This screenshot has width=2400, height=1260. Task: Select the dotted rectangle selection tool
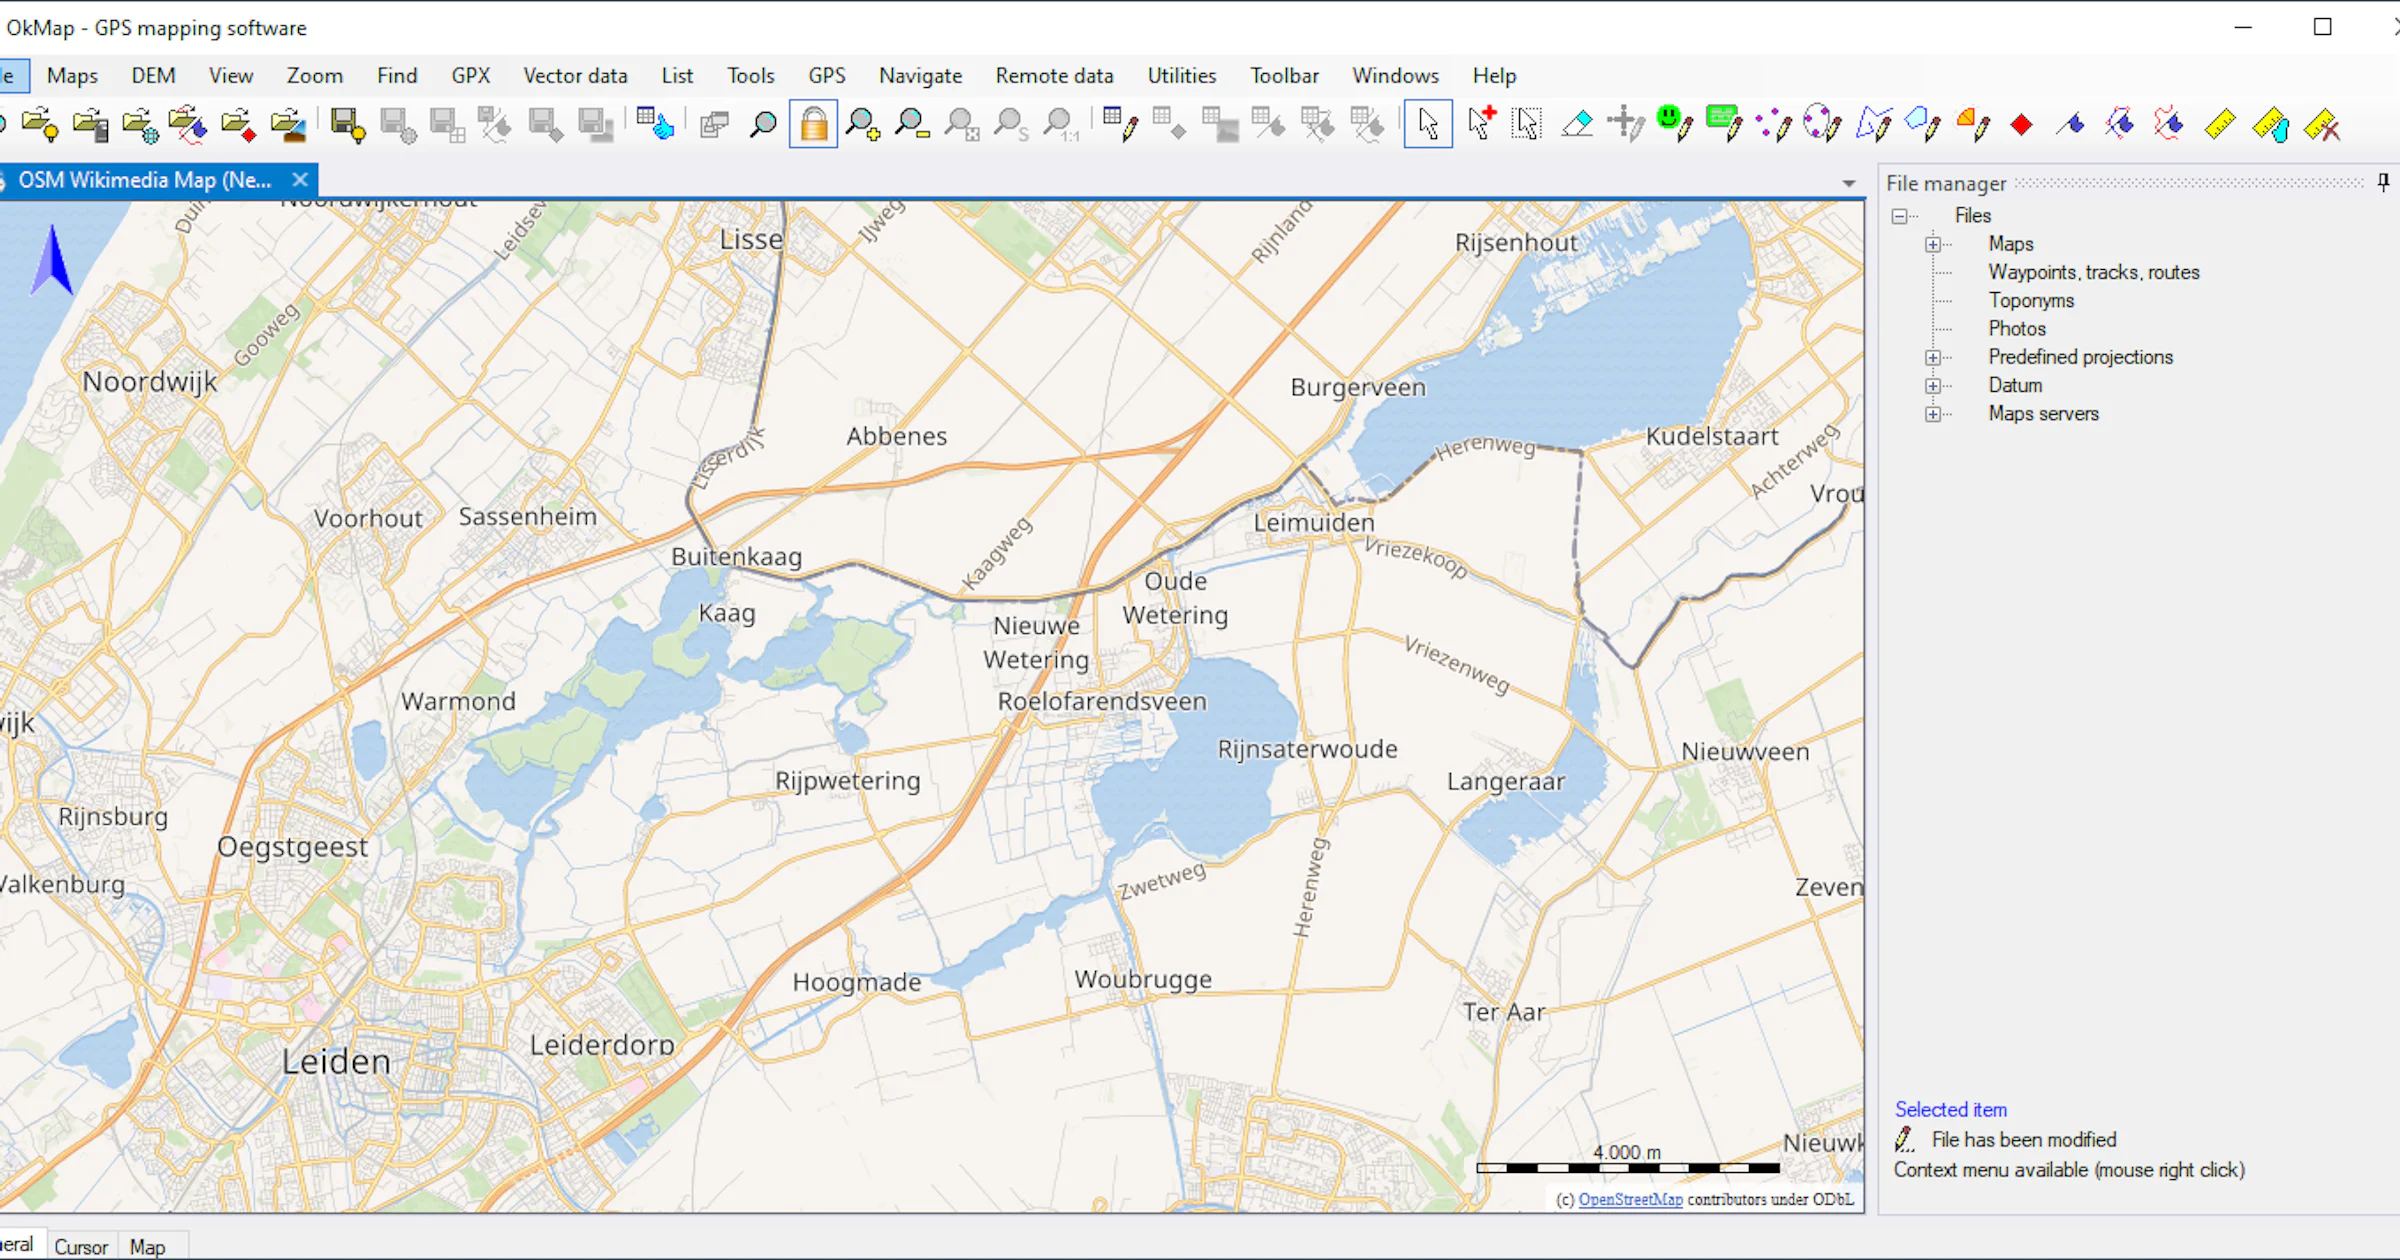1527,125
